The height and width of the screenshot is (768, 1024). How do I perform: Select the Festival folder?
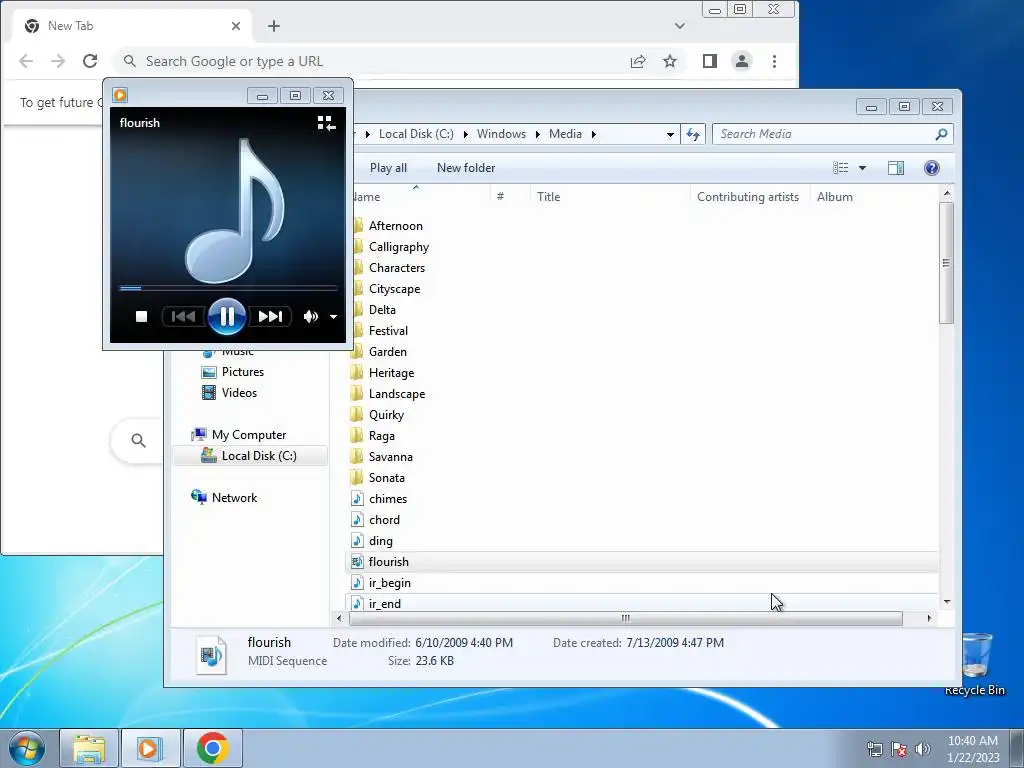click(x=388, y=331)
